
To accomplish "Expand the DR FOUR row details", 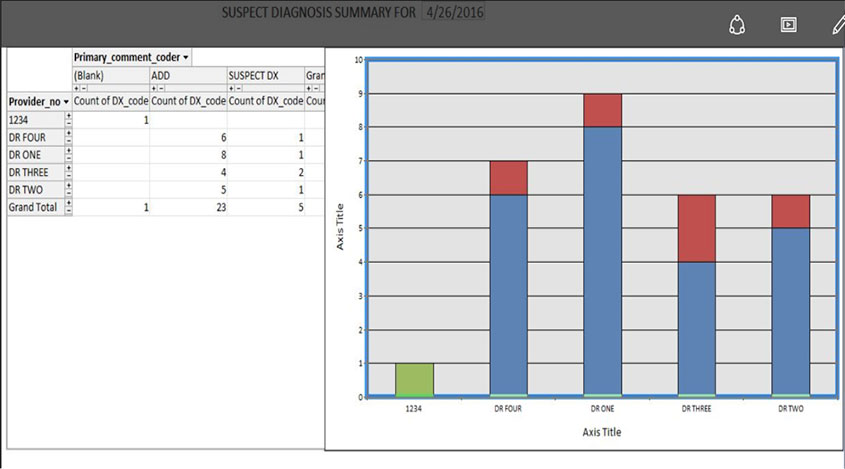I will click(x=68, y=134).
